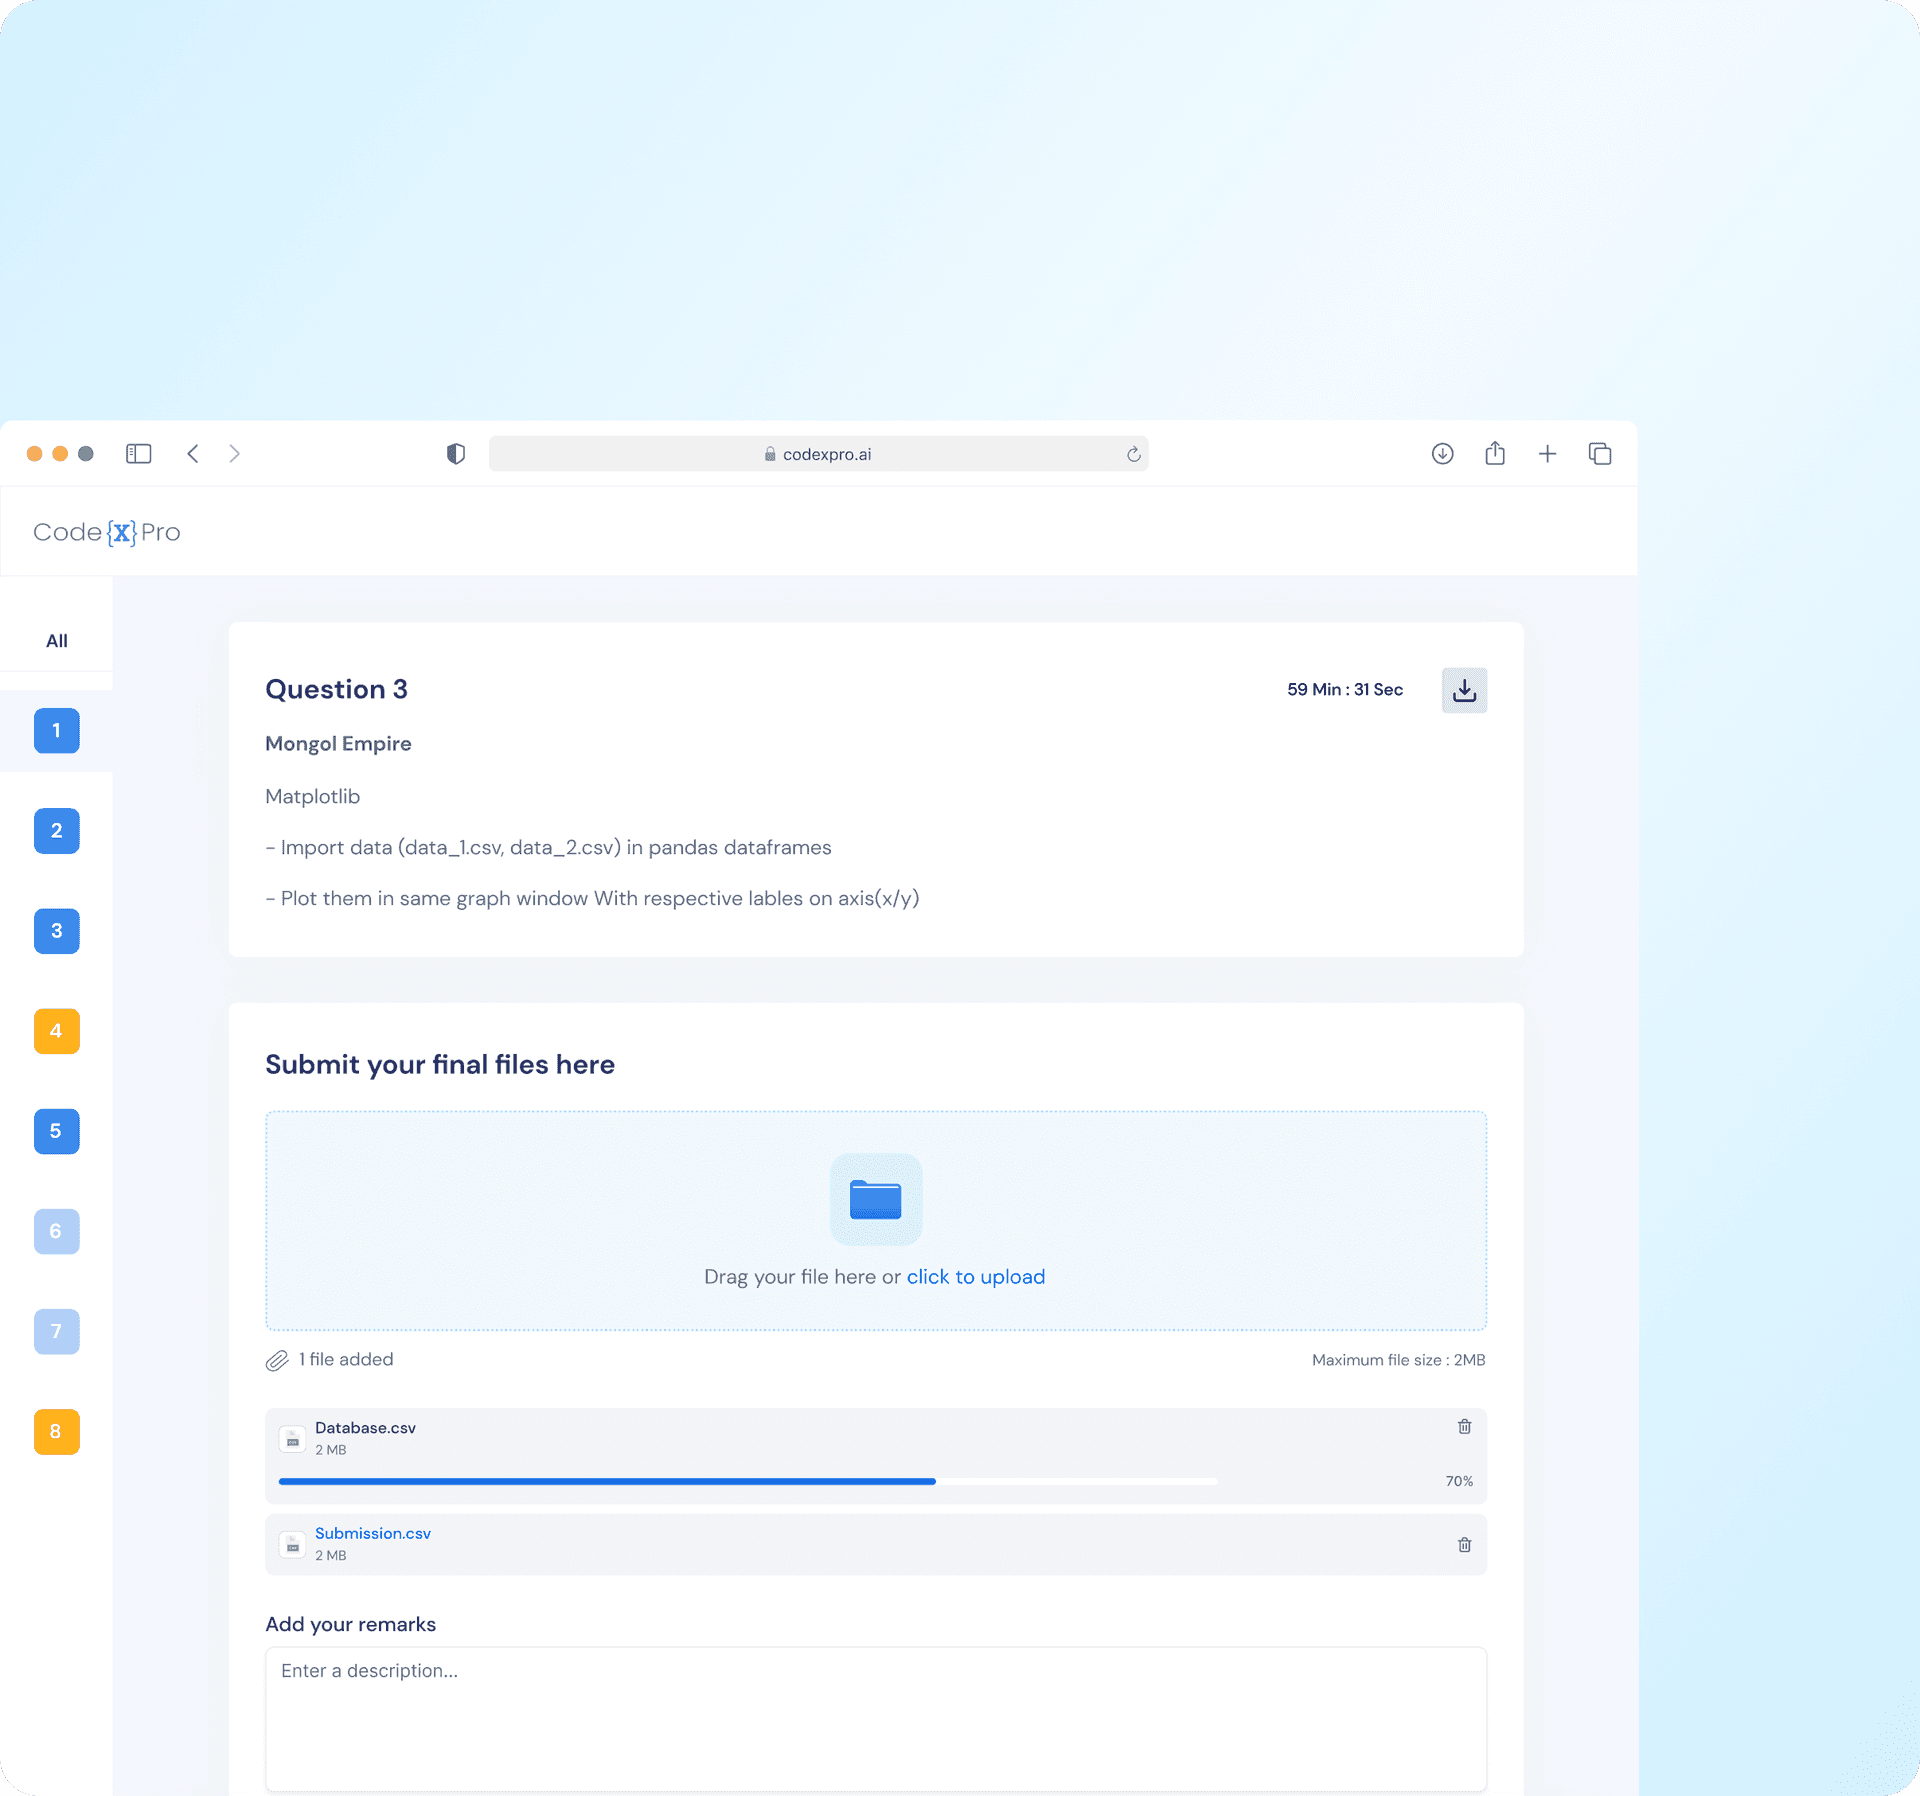Image resolution: width=1920 pixels, height=1796 pixels.
Task: Click the 'click to upload' link
Action: tap(975, 1277)
